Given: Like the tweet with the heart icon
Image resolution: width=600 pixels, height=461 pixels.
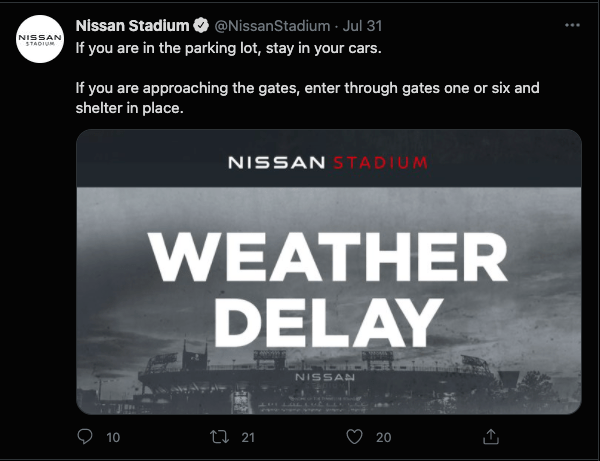Looking at the screenshot, I should (353, 437).
